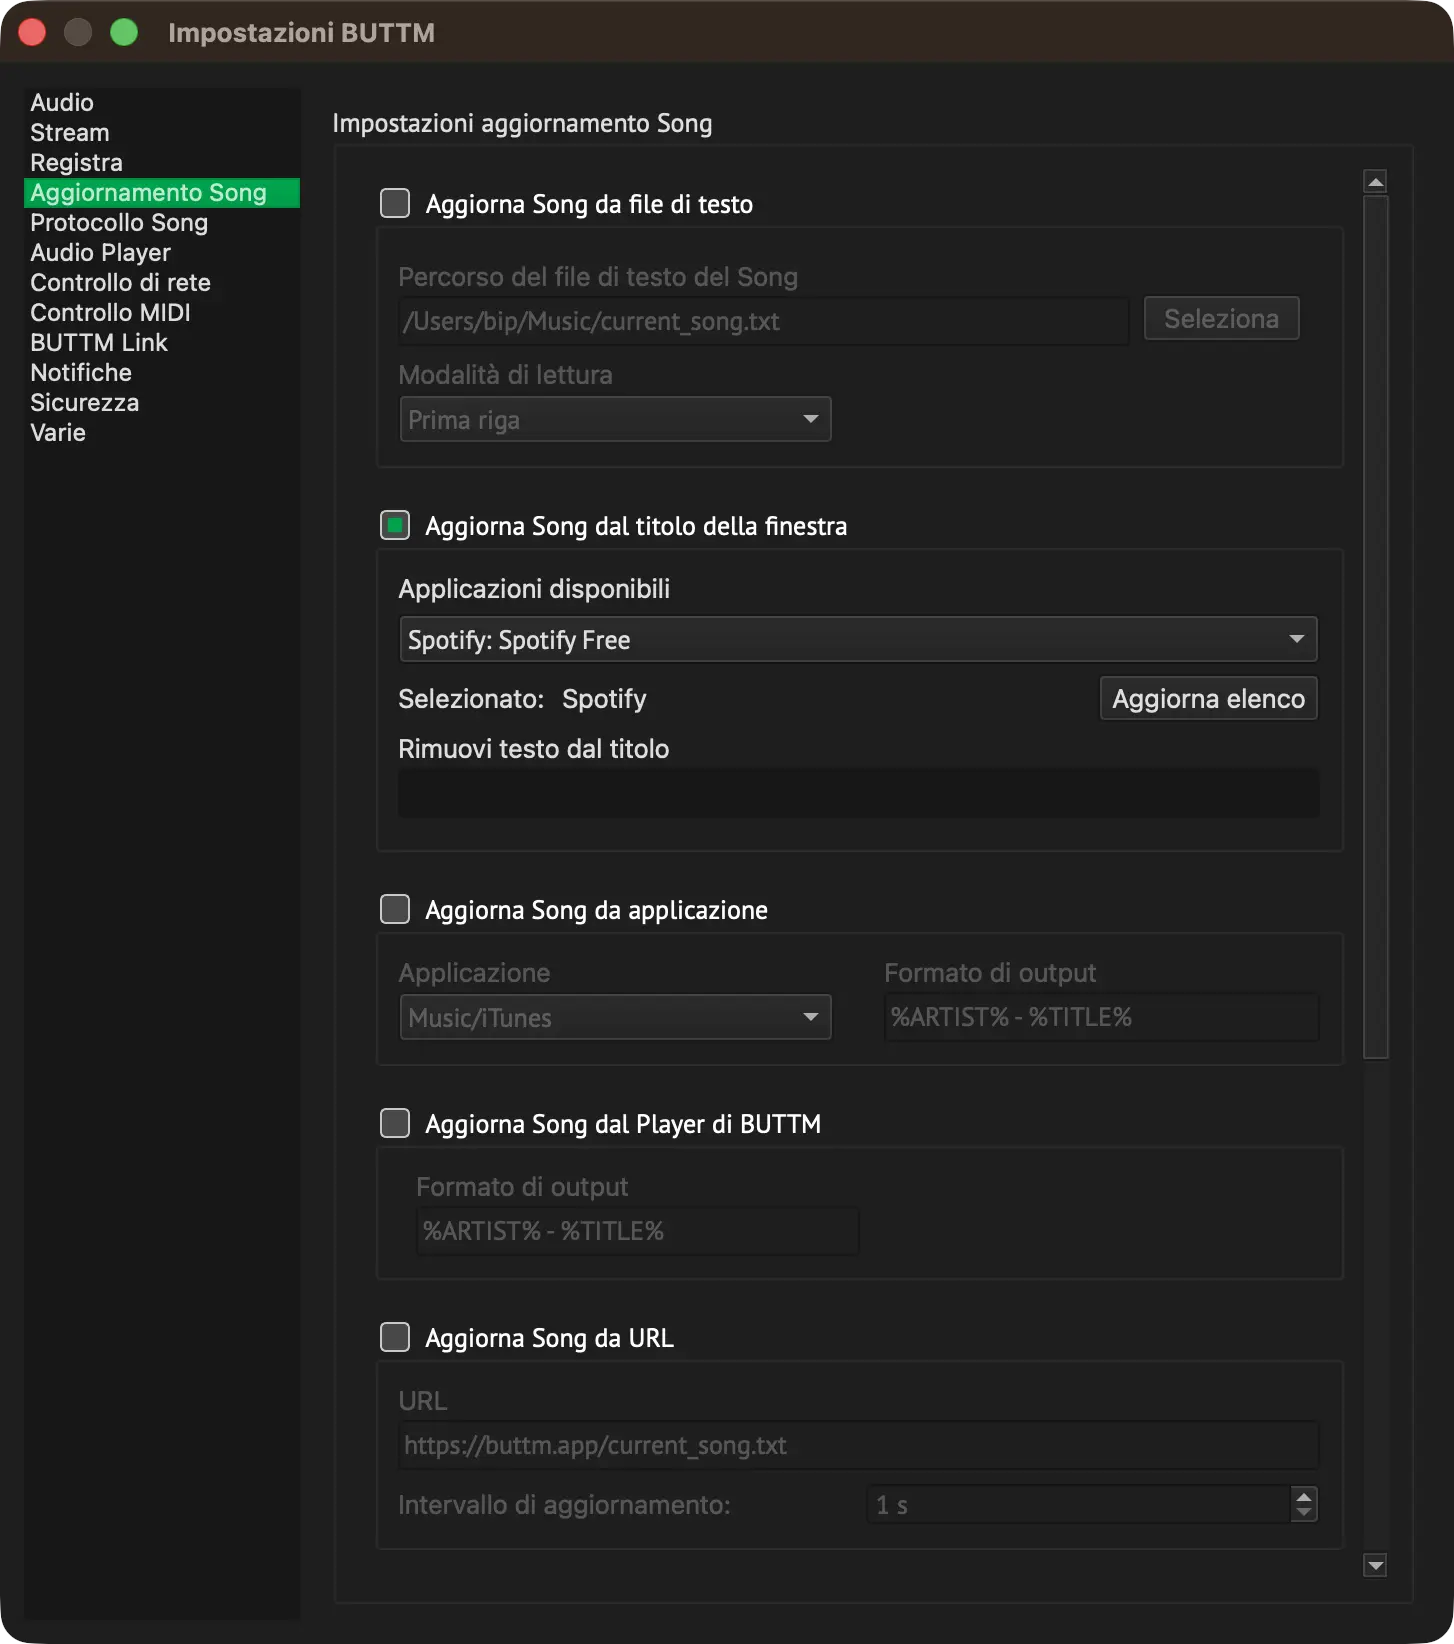The width and height of the screenshot is (1454, 1644).
Task: Click the URL input field
Action: (x=858, y=1445)
